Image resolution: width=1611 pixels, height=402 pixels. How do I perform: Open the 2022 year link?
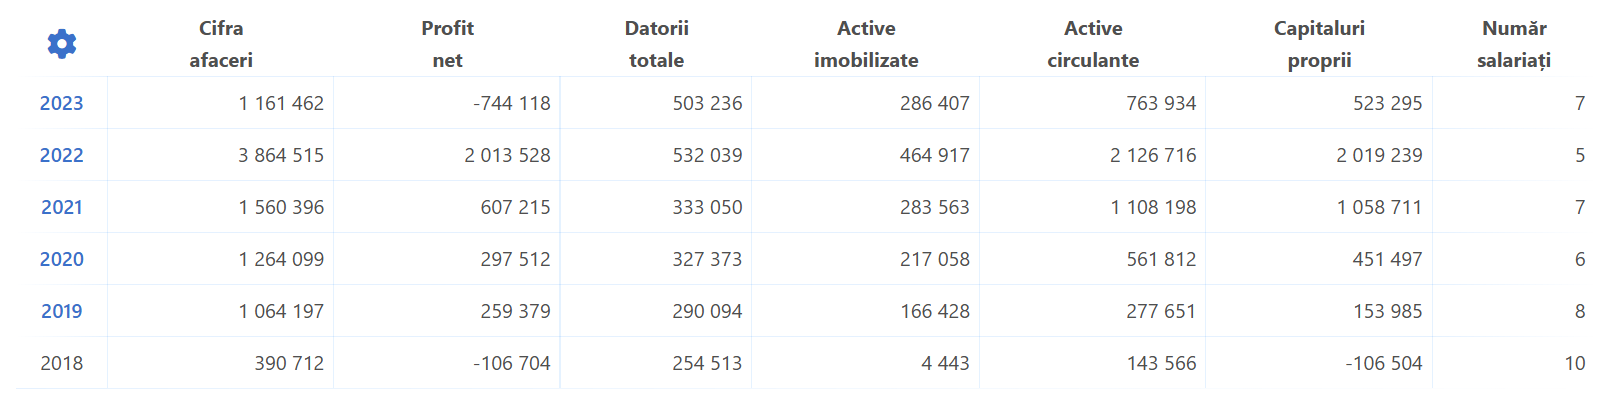(61, 155)
